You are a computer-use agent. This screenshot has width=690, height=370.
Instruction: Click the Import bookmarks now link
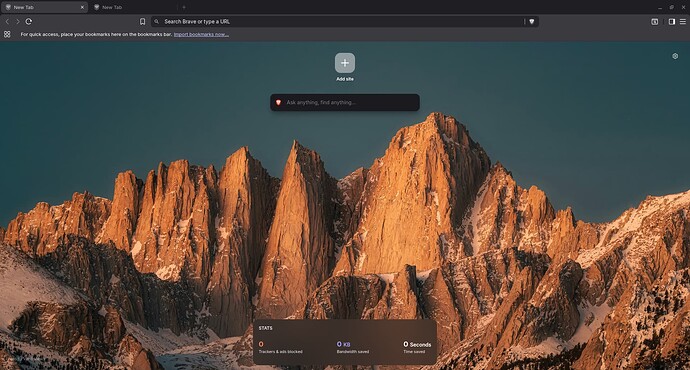(201, 34)
